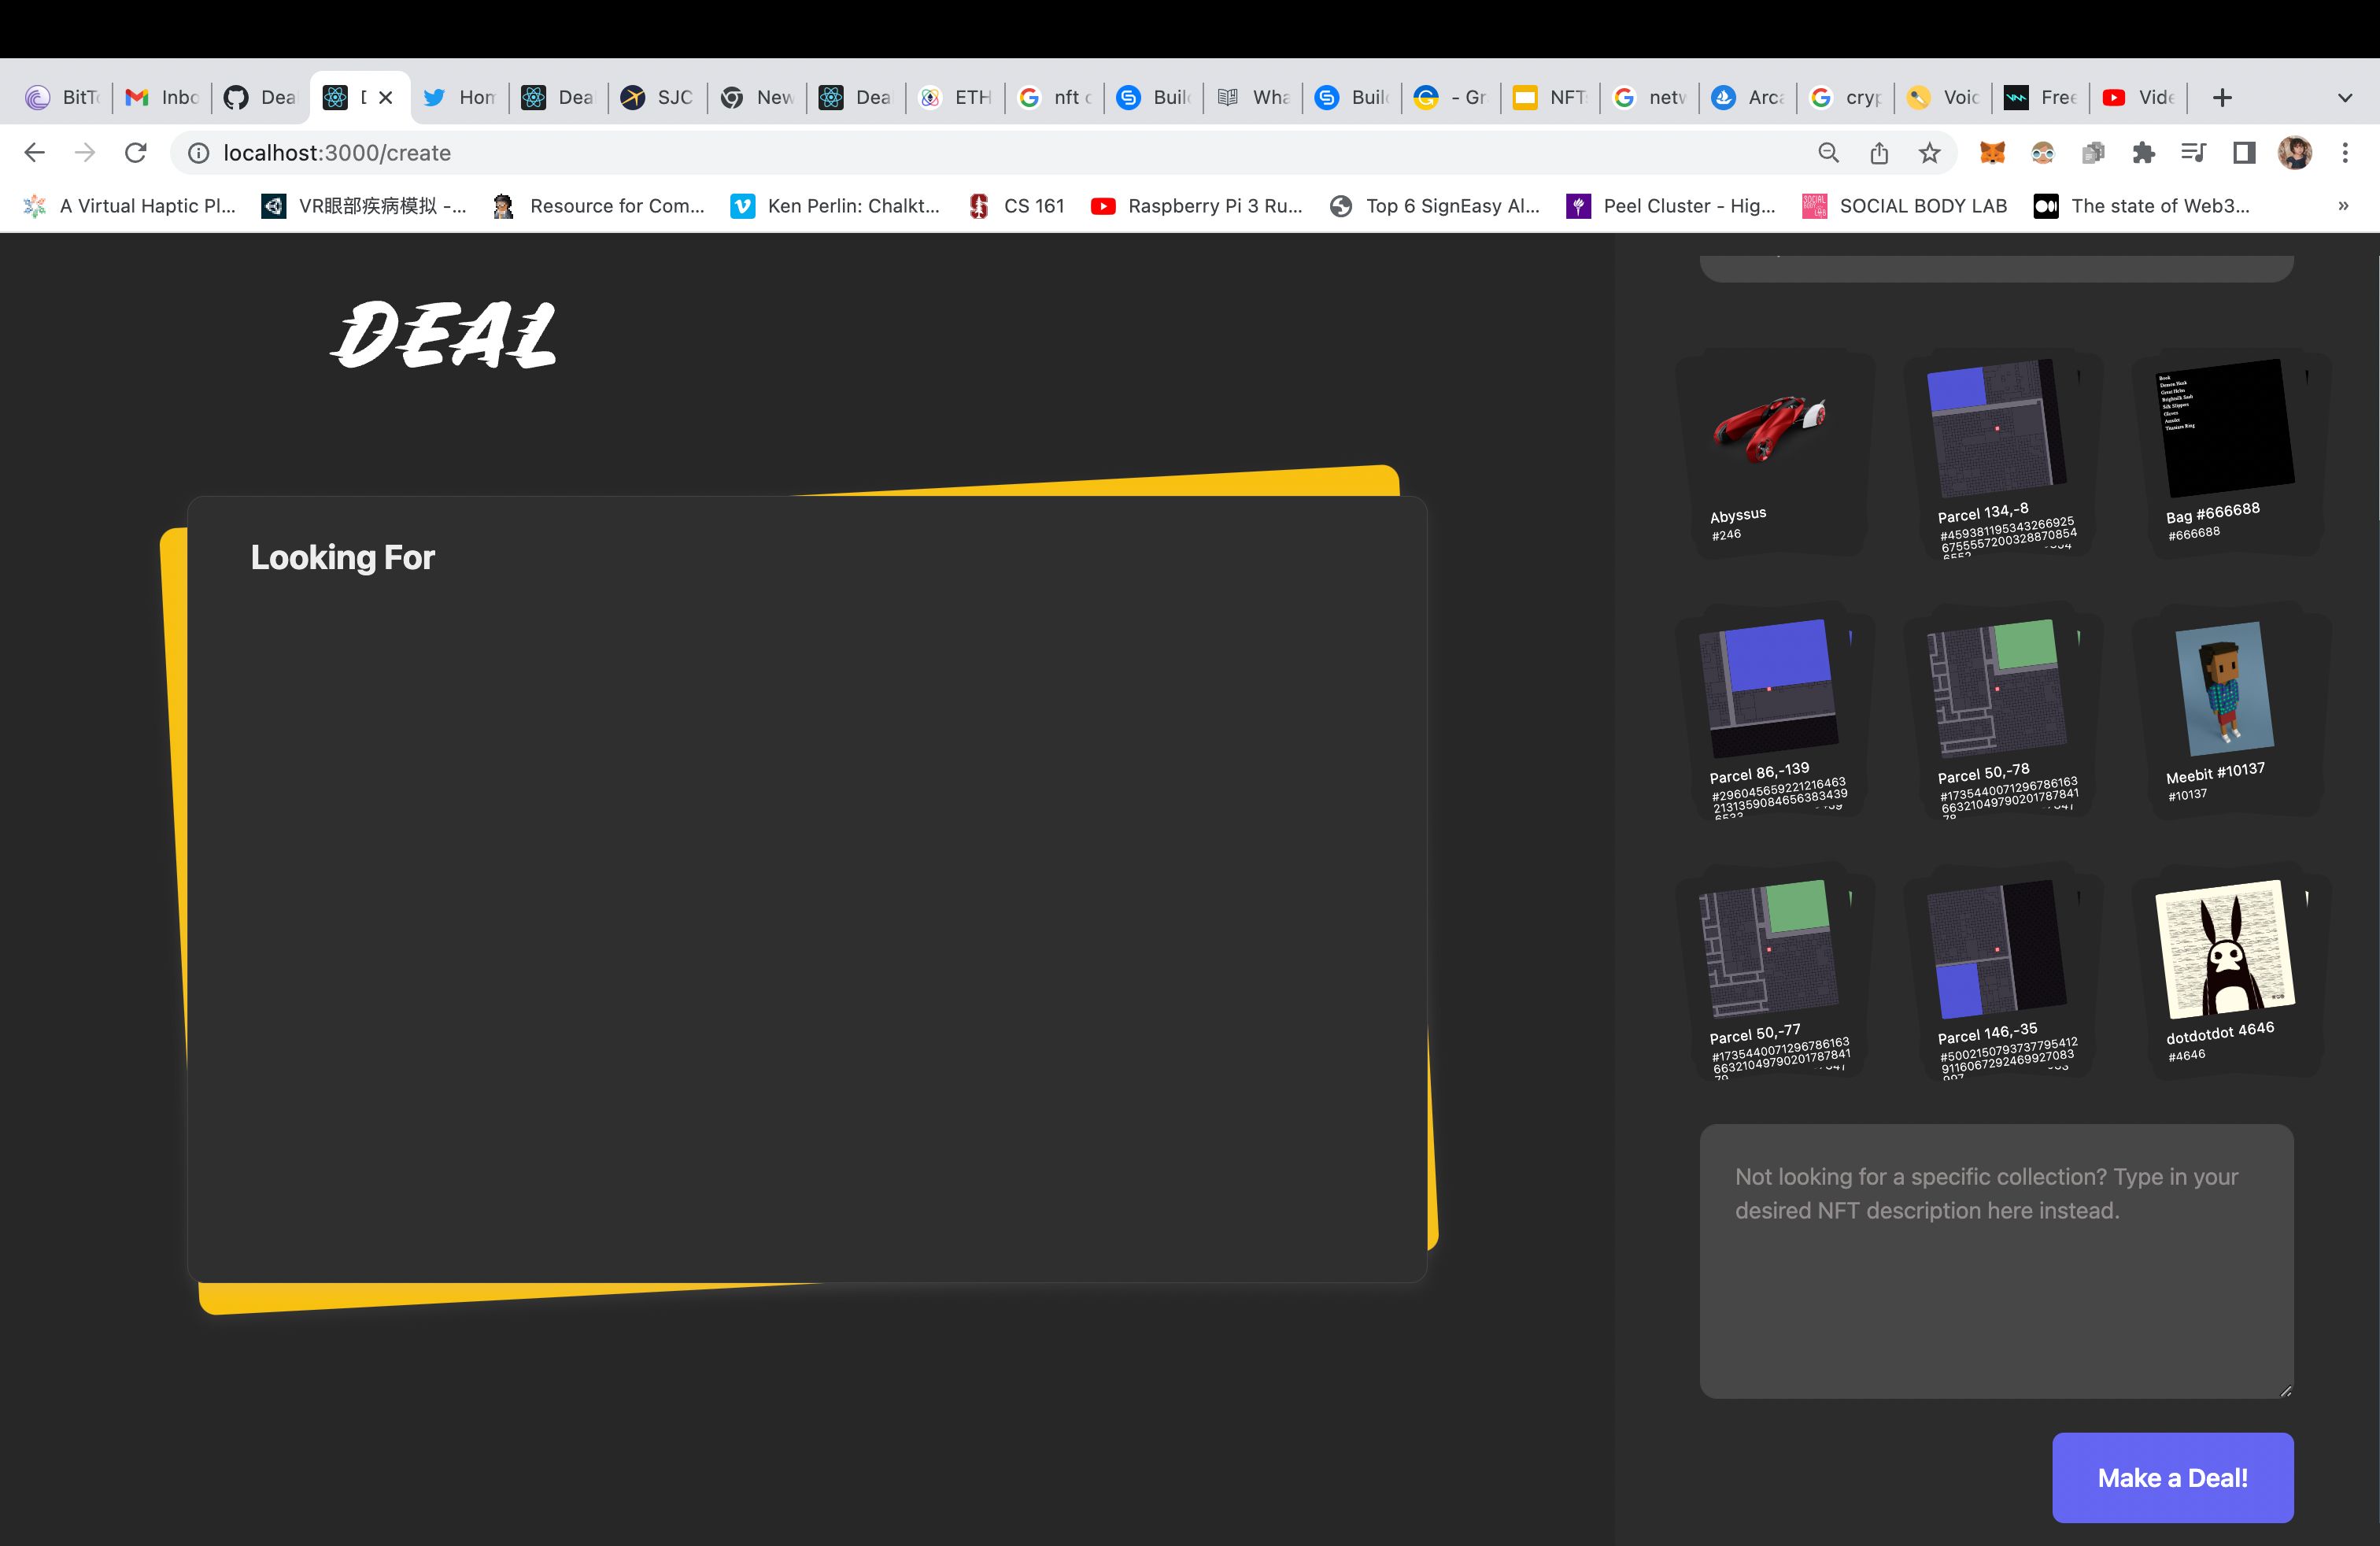Click the reload/refresh browser button
Image resolution: width=2380 pixels, height=1546 pixels.
click(135, 153)
